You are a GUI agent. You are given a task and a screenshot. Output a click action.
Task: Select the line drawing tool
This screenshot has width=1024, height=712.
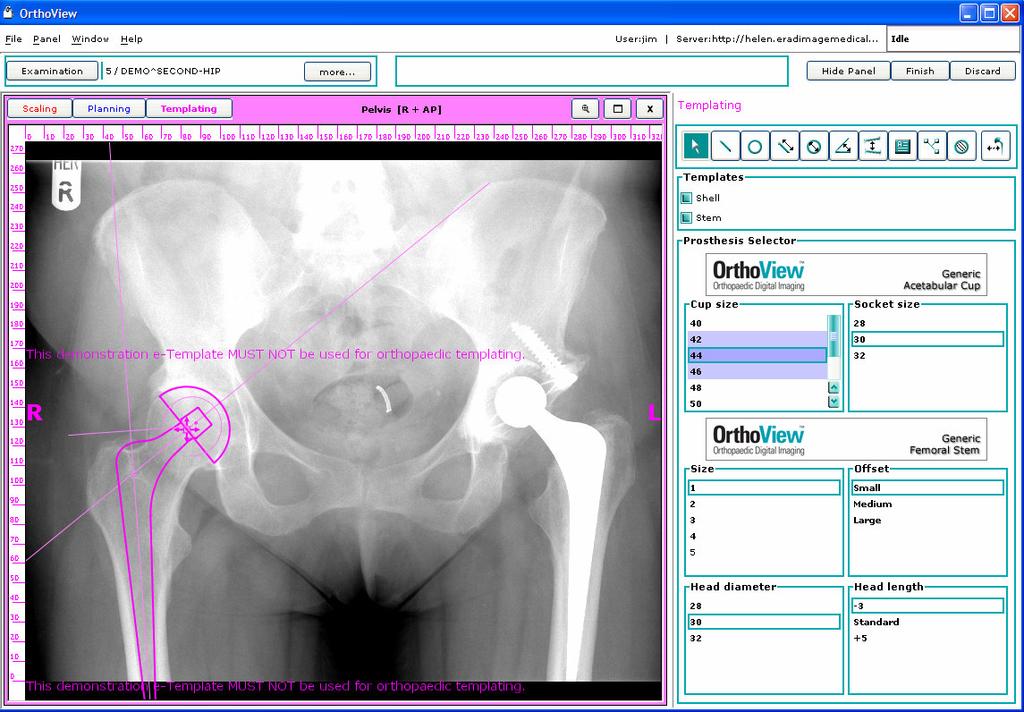pyautogui.click(x=725, y=146)
